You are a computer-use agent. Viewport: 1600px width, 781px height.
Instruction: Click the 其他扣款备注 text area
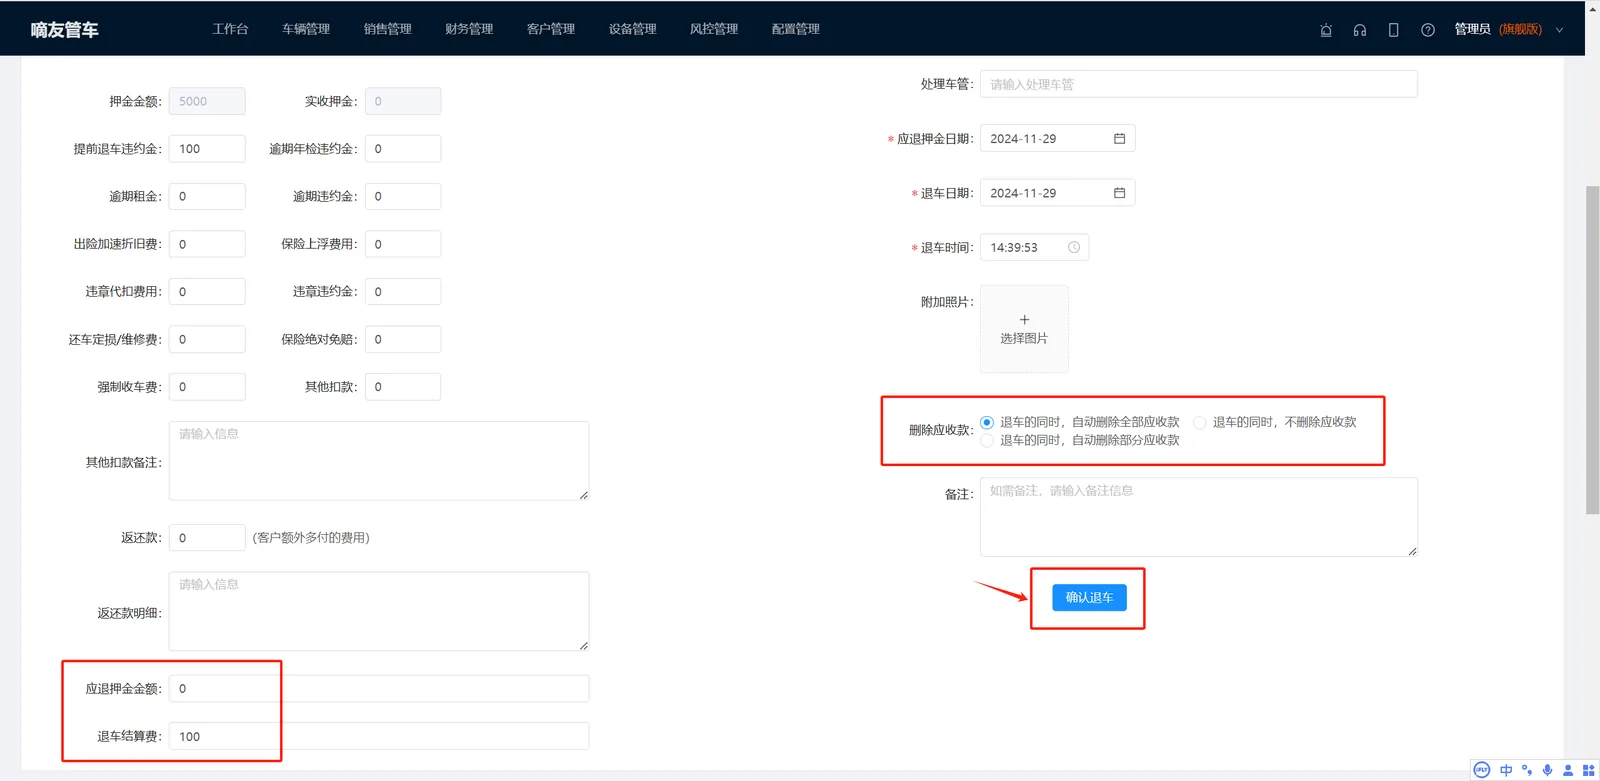pyautogui.click(x=379, y=461)
